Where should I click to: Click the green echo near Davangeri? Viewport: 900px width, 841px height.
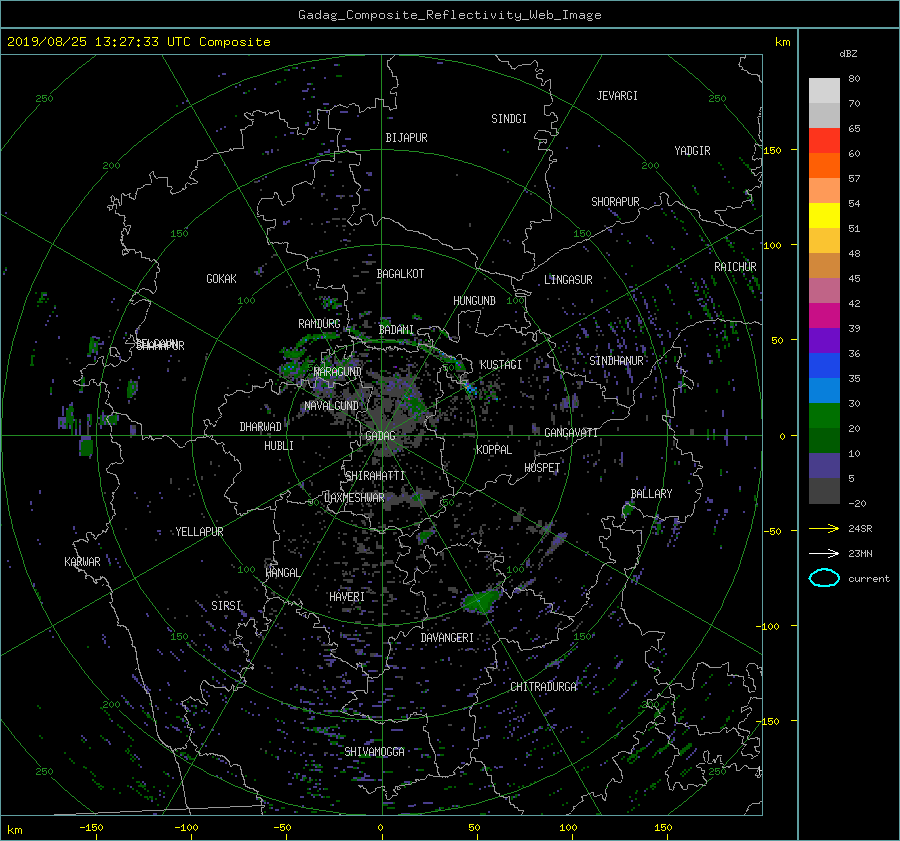coord(481,602)
